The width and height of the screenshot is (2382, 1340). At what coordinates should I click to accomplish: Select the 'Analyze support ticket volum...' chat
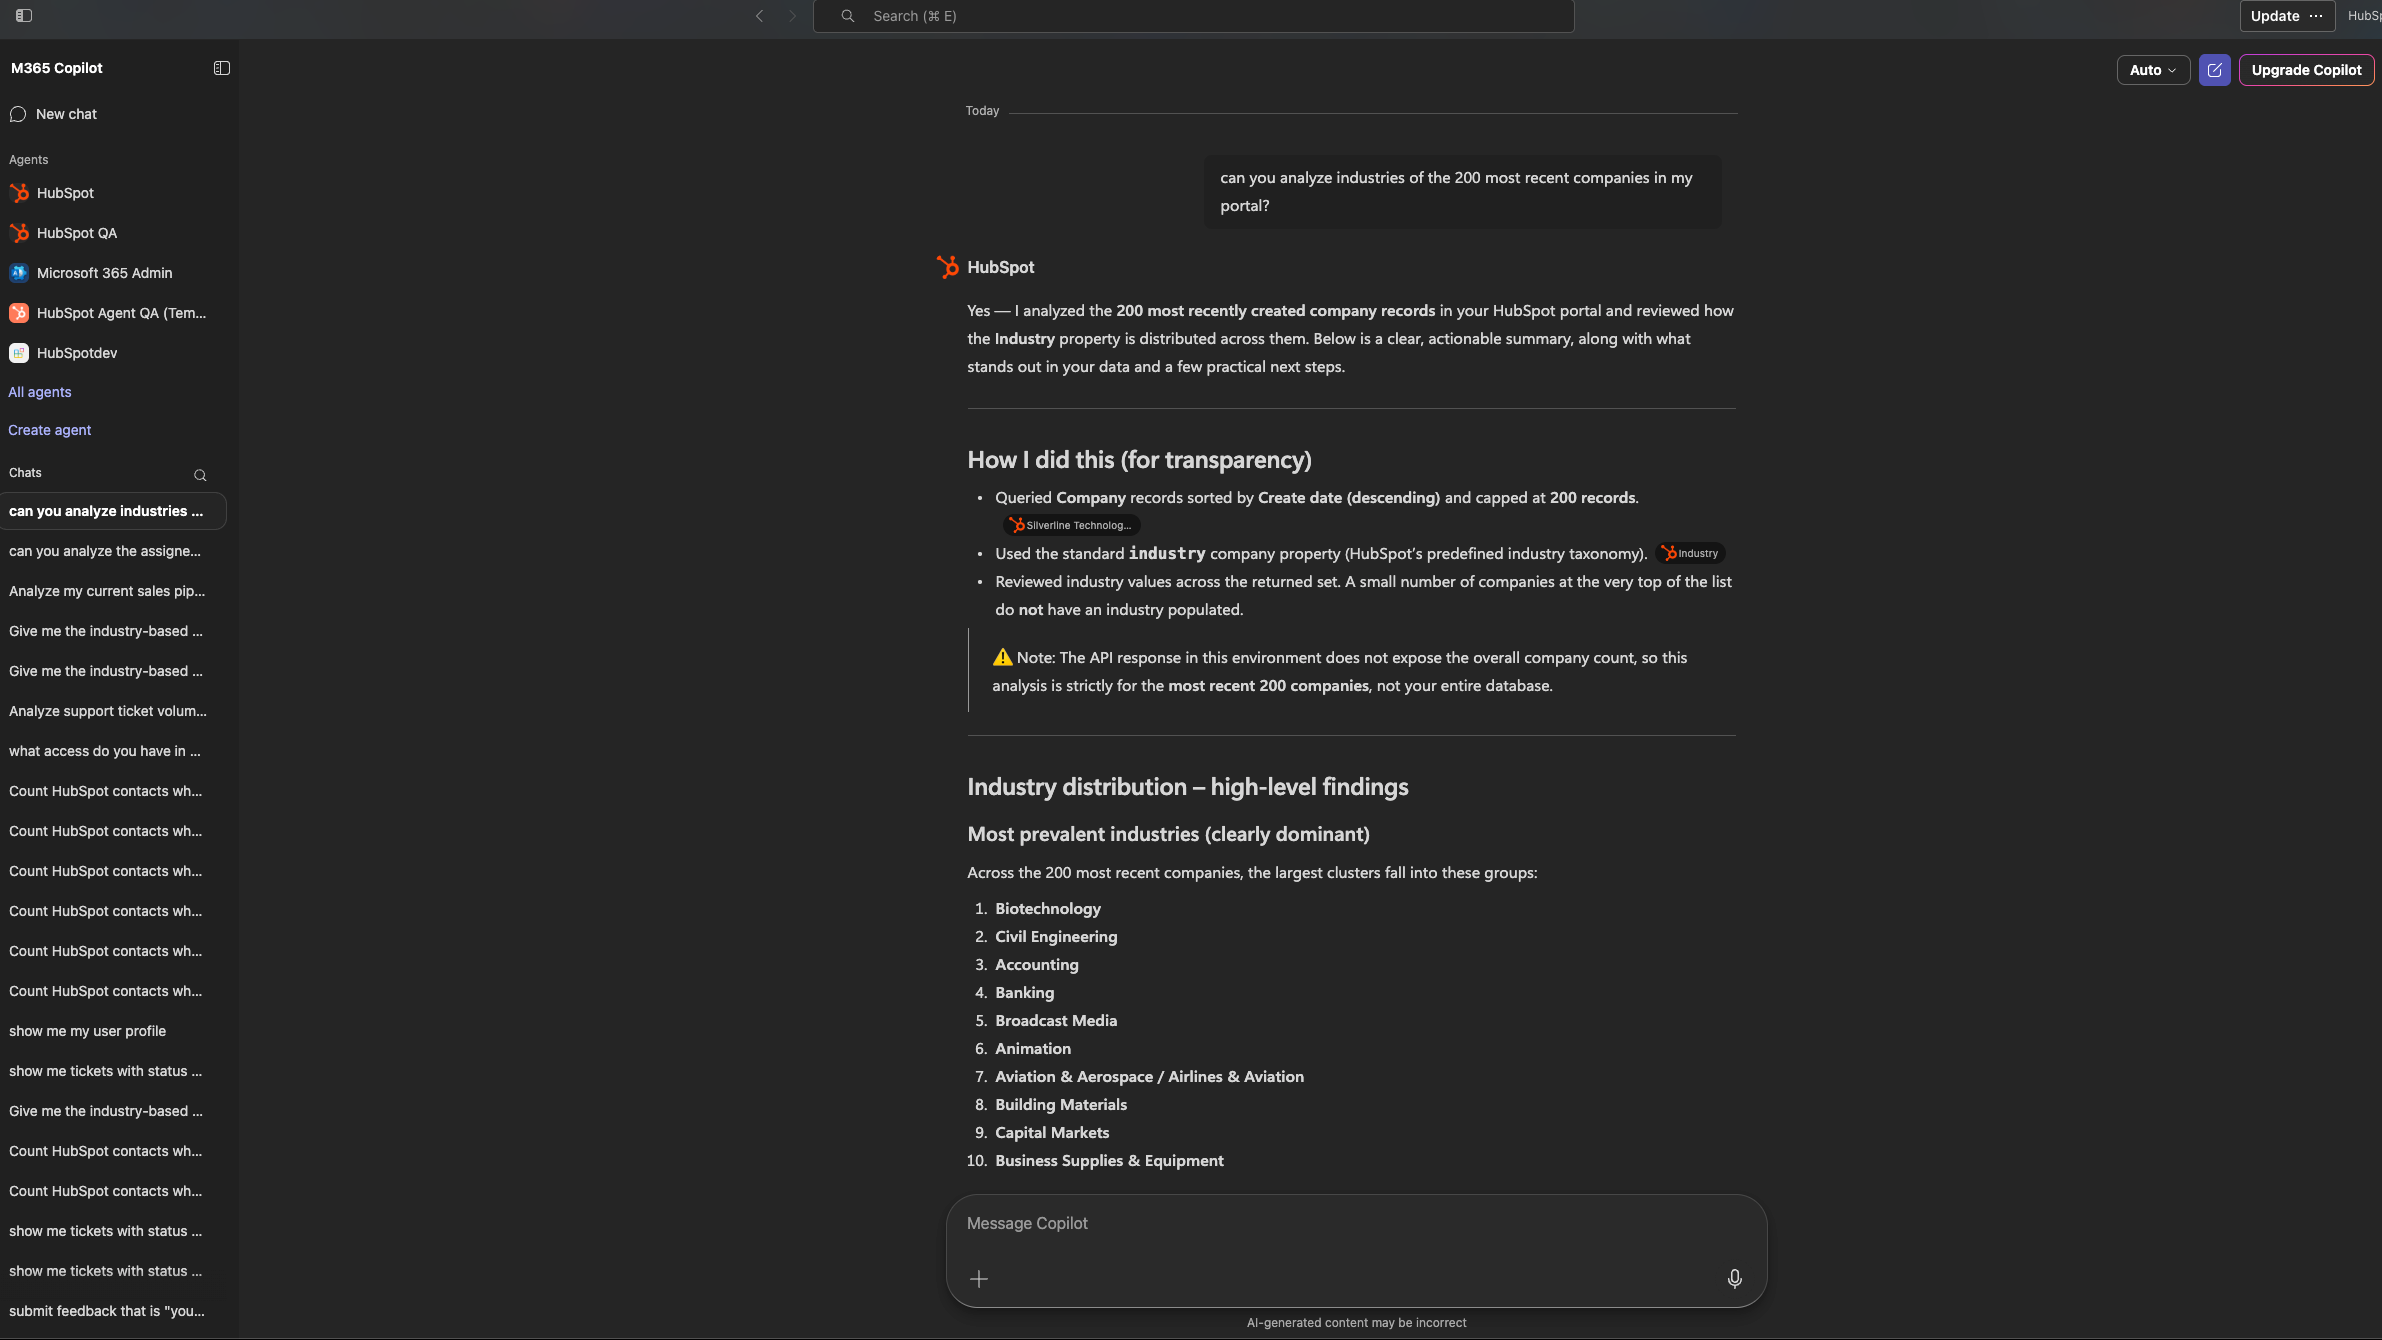pyautogui.click(x=108, y=711)
